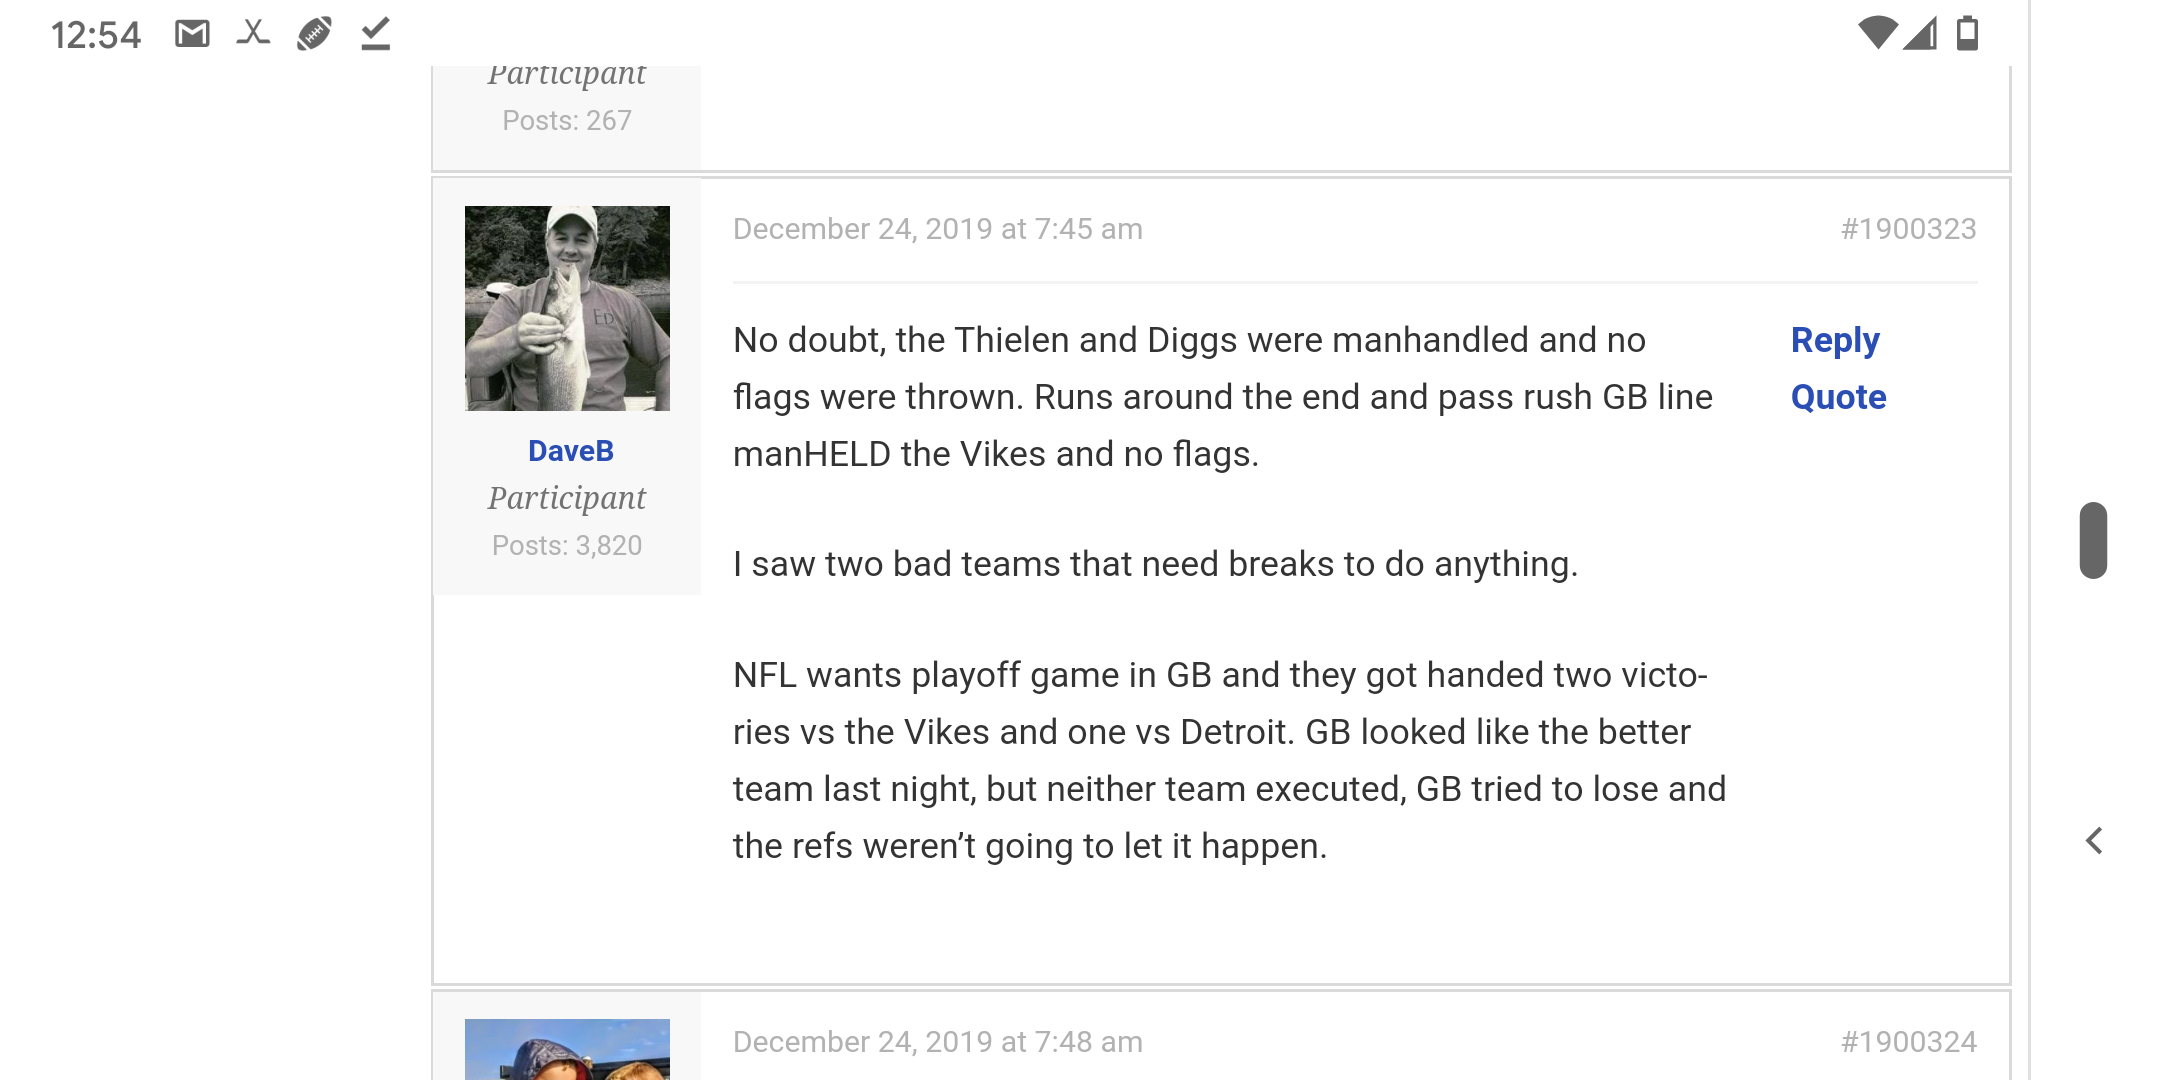Click the 'Posts: 3,820' count under DaveB
The height and width of the screenshot is (1080, 2160).
tap(567, 545)
